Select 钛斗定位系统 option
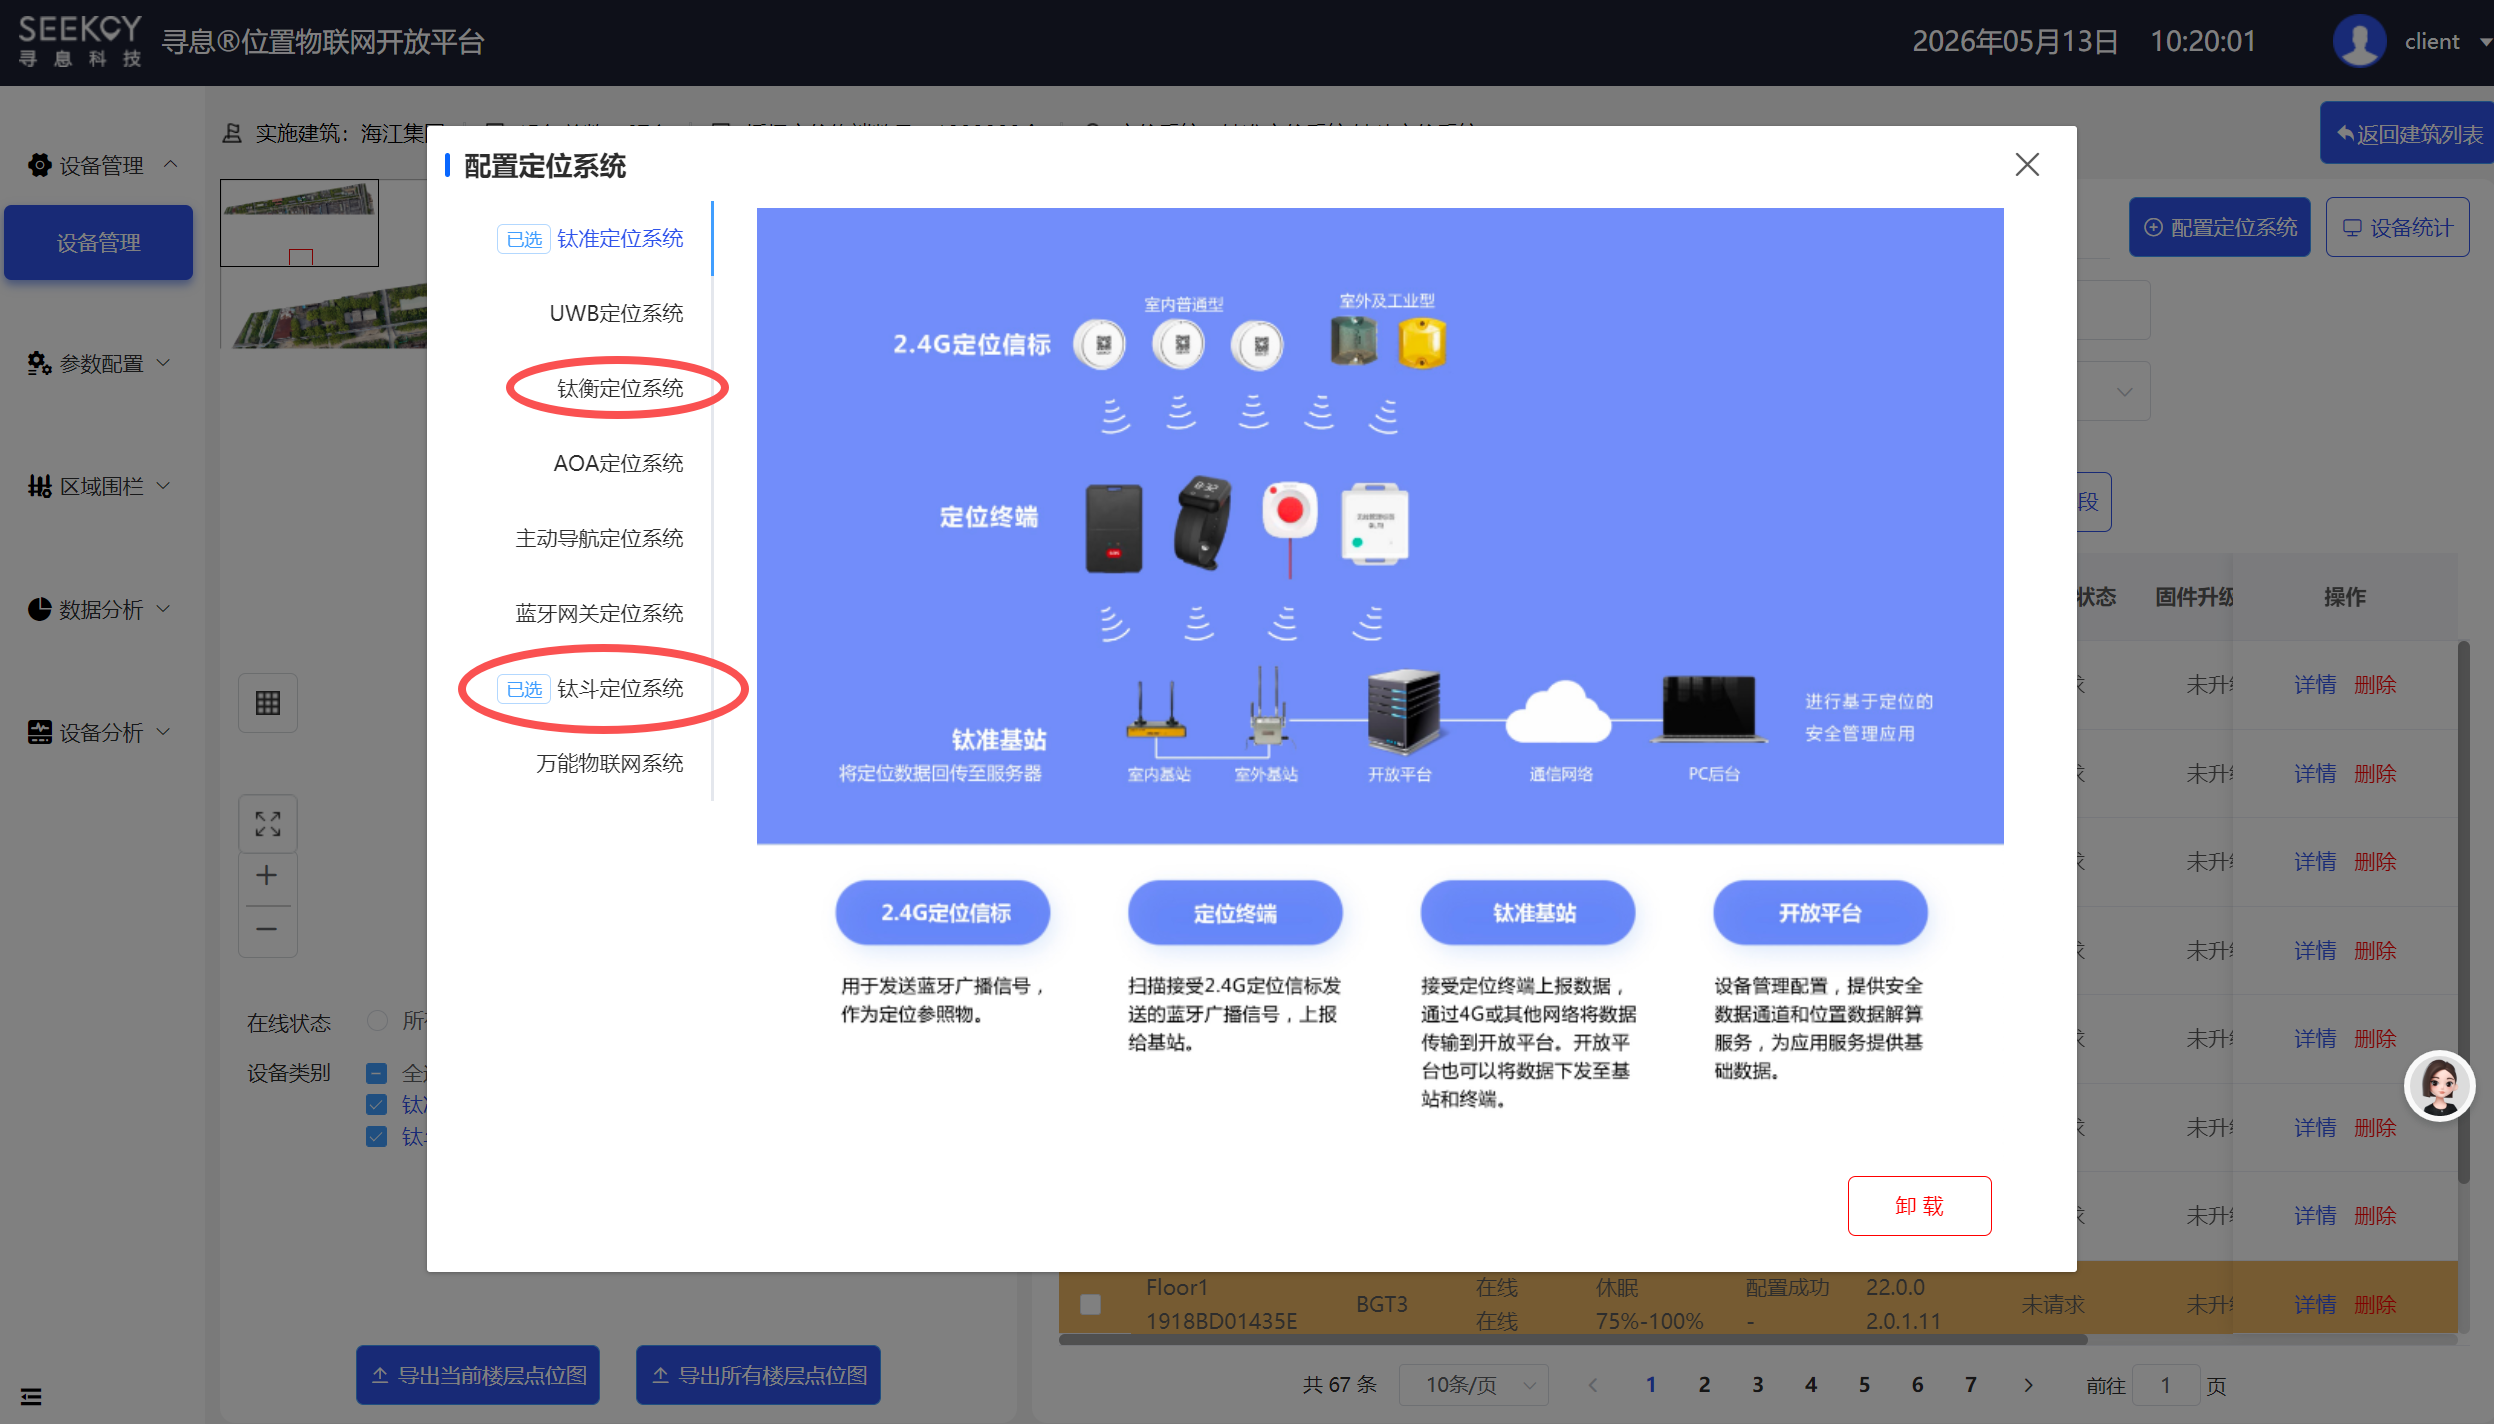The image size is (2494, 1424). tap(620, 689)
